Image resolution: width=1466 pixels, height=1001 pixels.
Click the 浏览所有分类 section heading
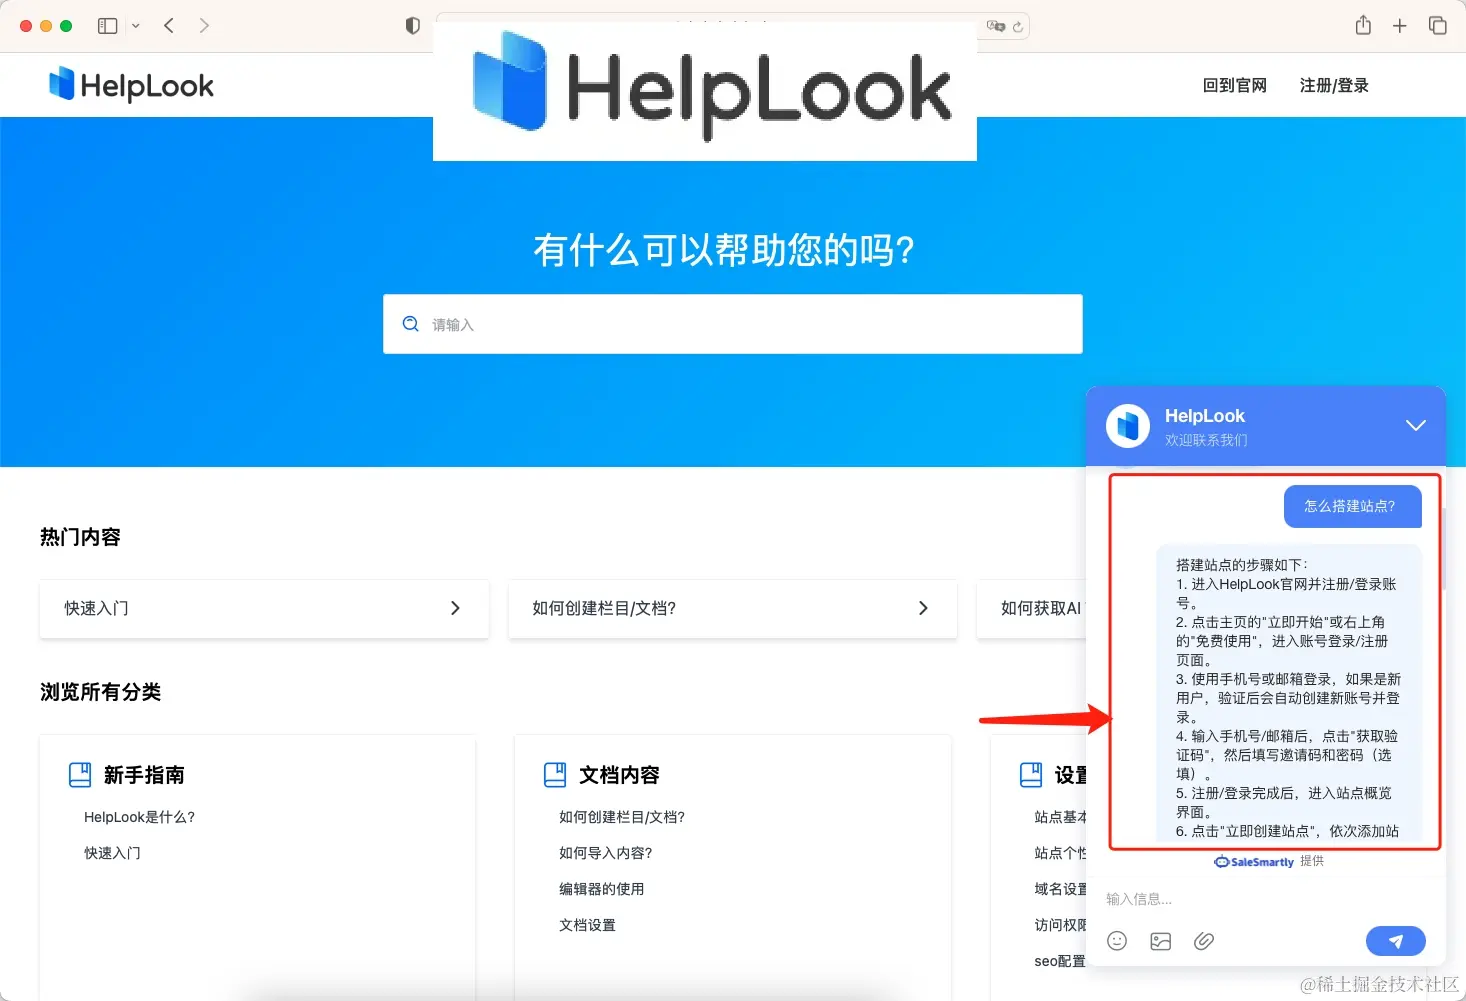coord(100,692)
